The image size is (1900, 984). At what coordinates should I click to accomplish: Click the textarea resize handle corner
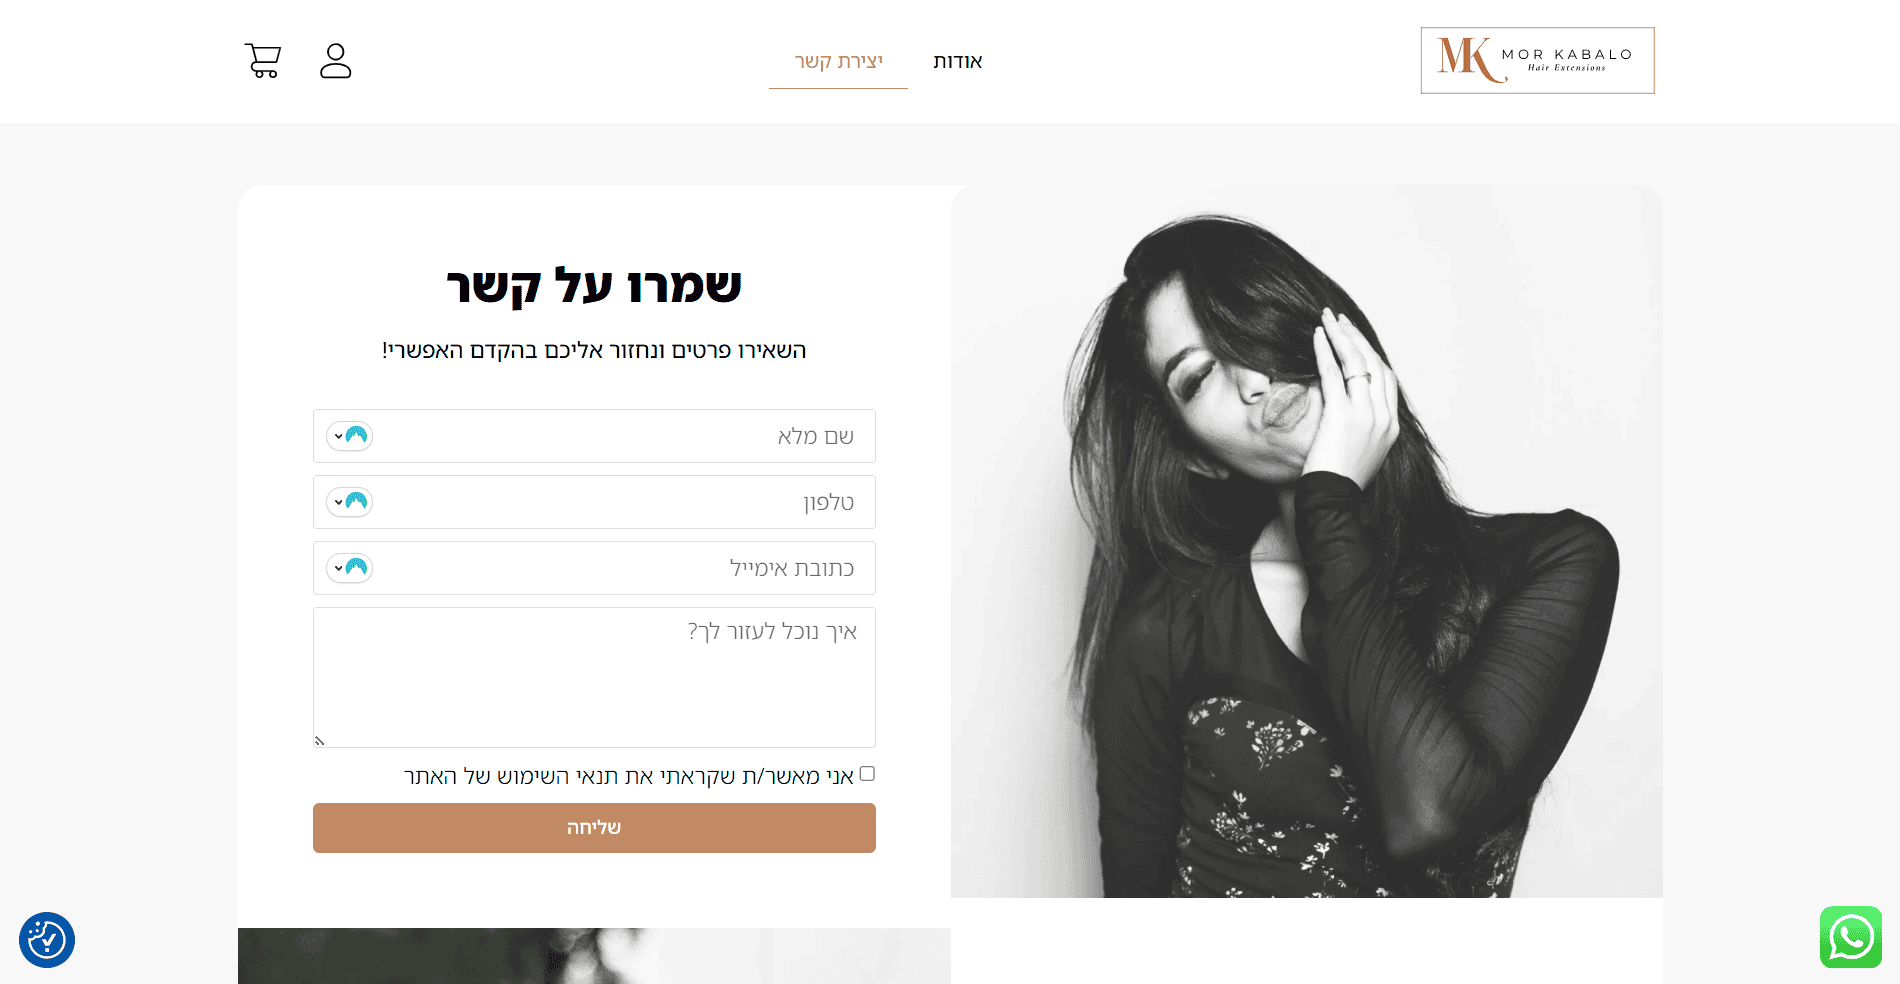[320, 741]
